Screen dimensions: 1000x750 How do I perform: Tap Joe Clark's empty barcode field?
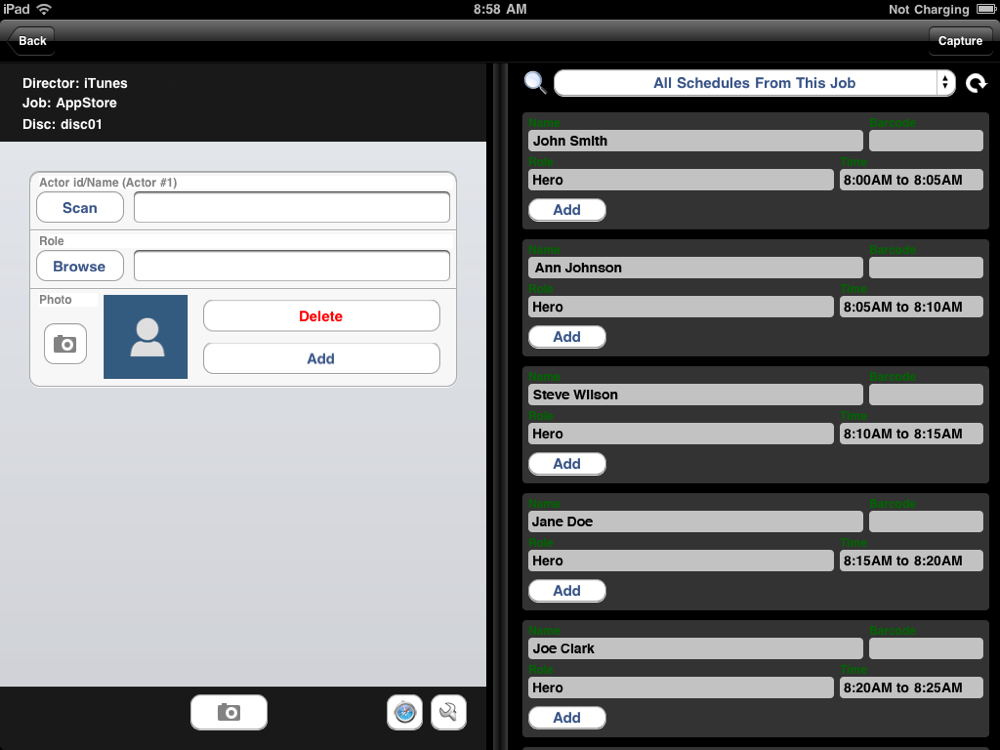coord(925,649)
